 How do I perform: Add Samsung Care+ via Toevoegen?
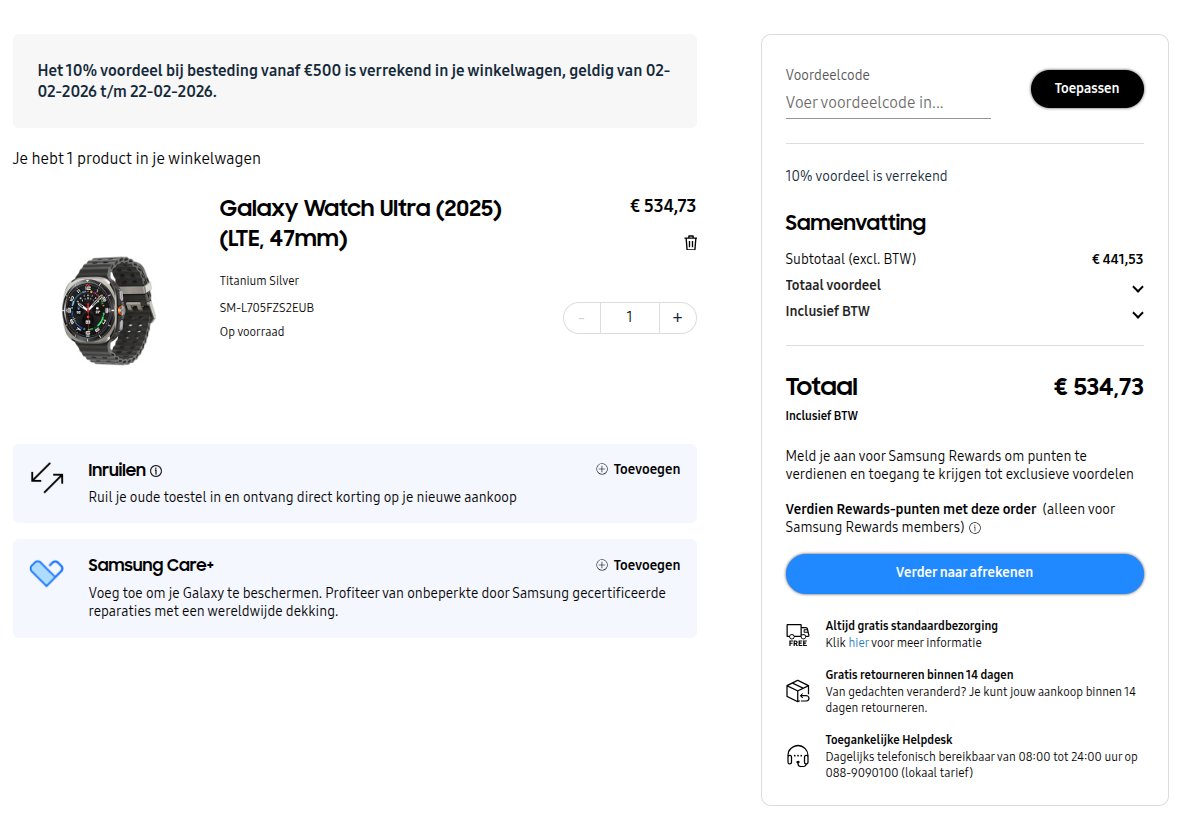click(x=638, y=565)
